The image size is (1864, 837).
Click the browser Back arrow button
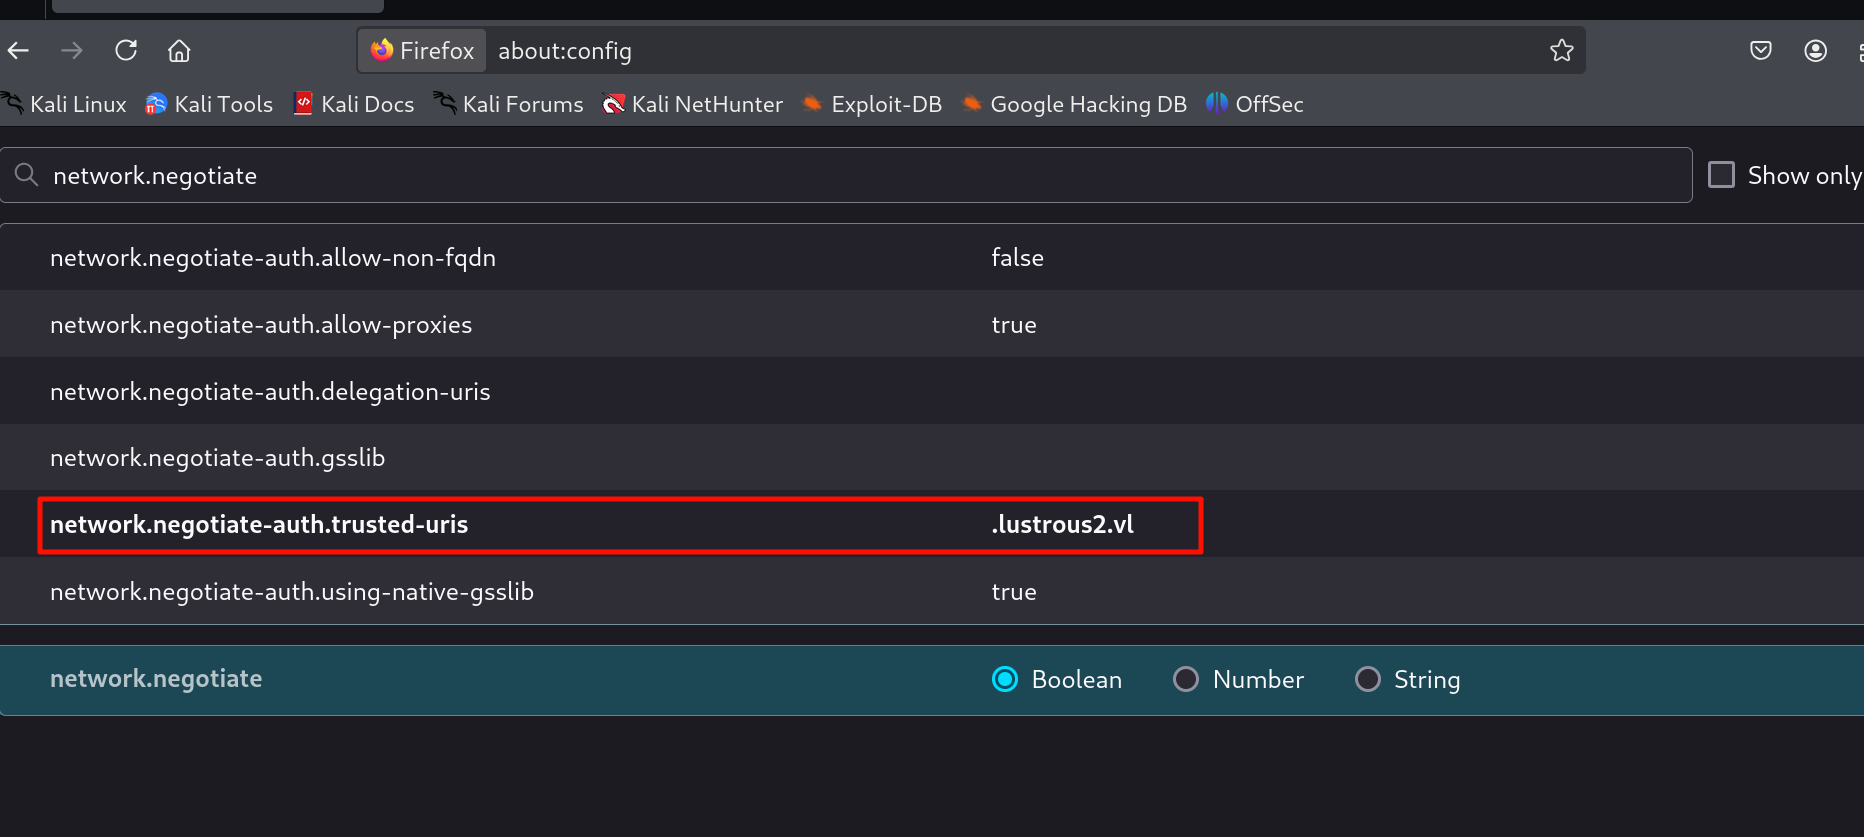coord(19,50)
